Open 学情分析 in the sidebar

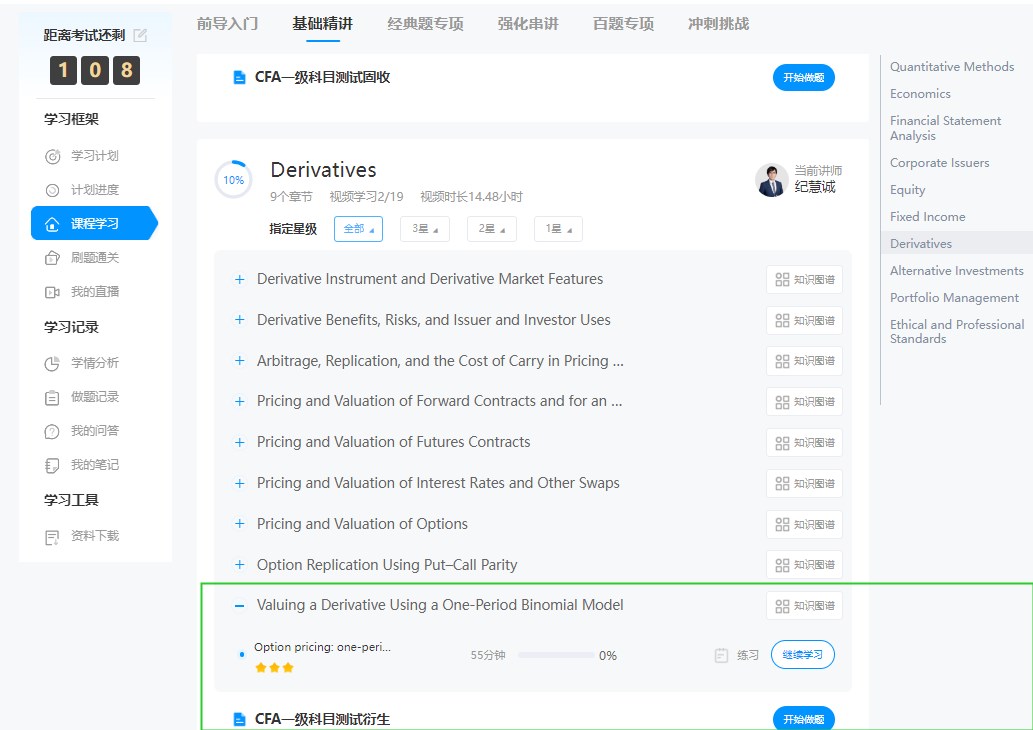coord(94,363)
